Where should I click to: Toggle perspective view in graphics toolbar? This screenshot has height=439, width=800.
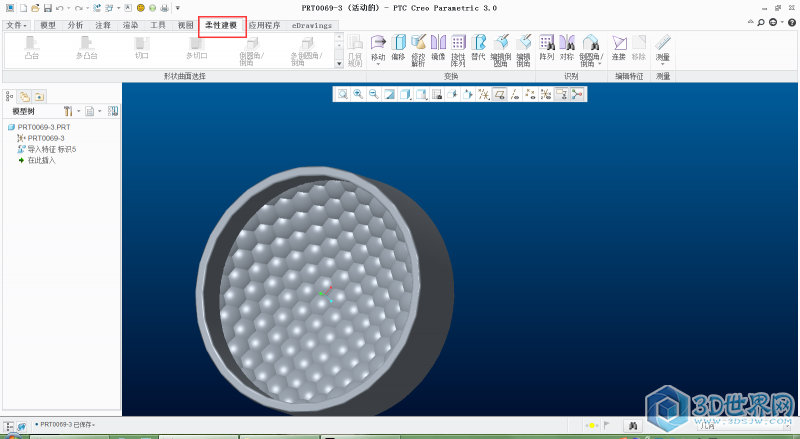[x=452, y=94]
